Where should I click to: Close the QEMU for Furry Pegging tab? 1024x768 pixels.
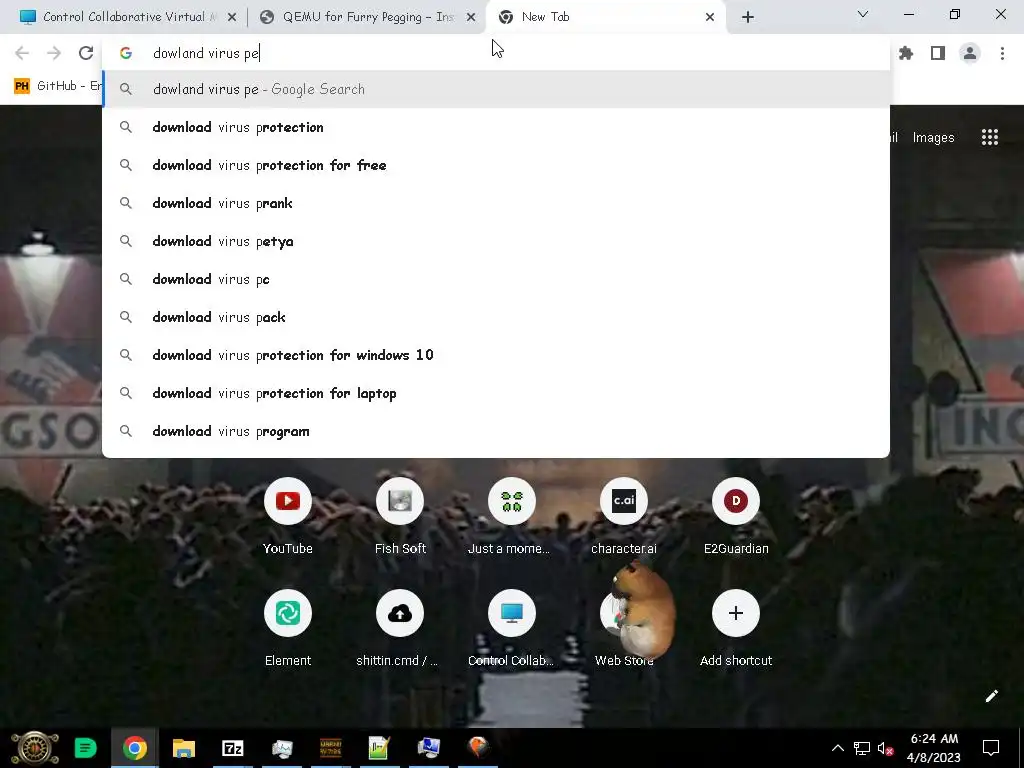point(471,18)
